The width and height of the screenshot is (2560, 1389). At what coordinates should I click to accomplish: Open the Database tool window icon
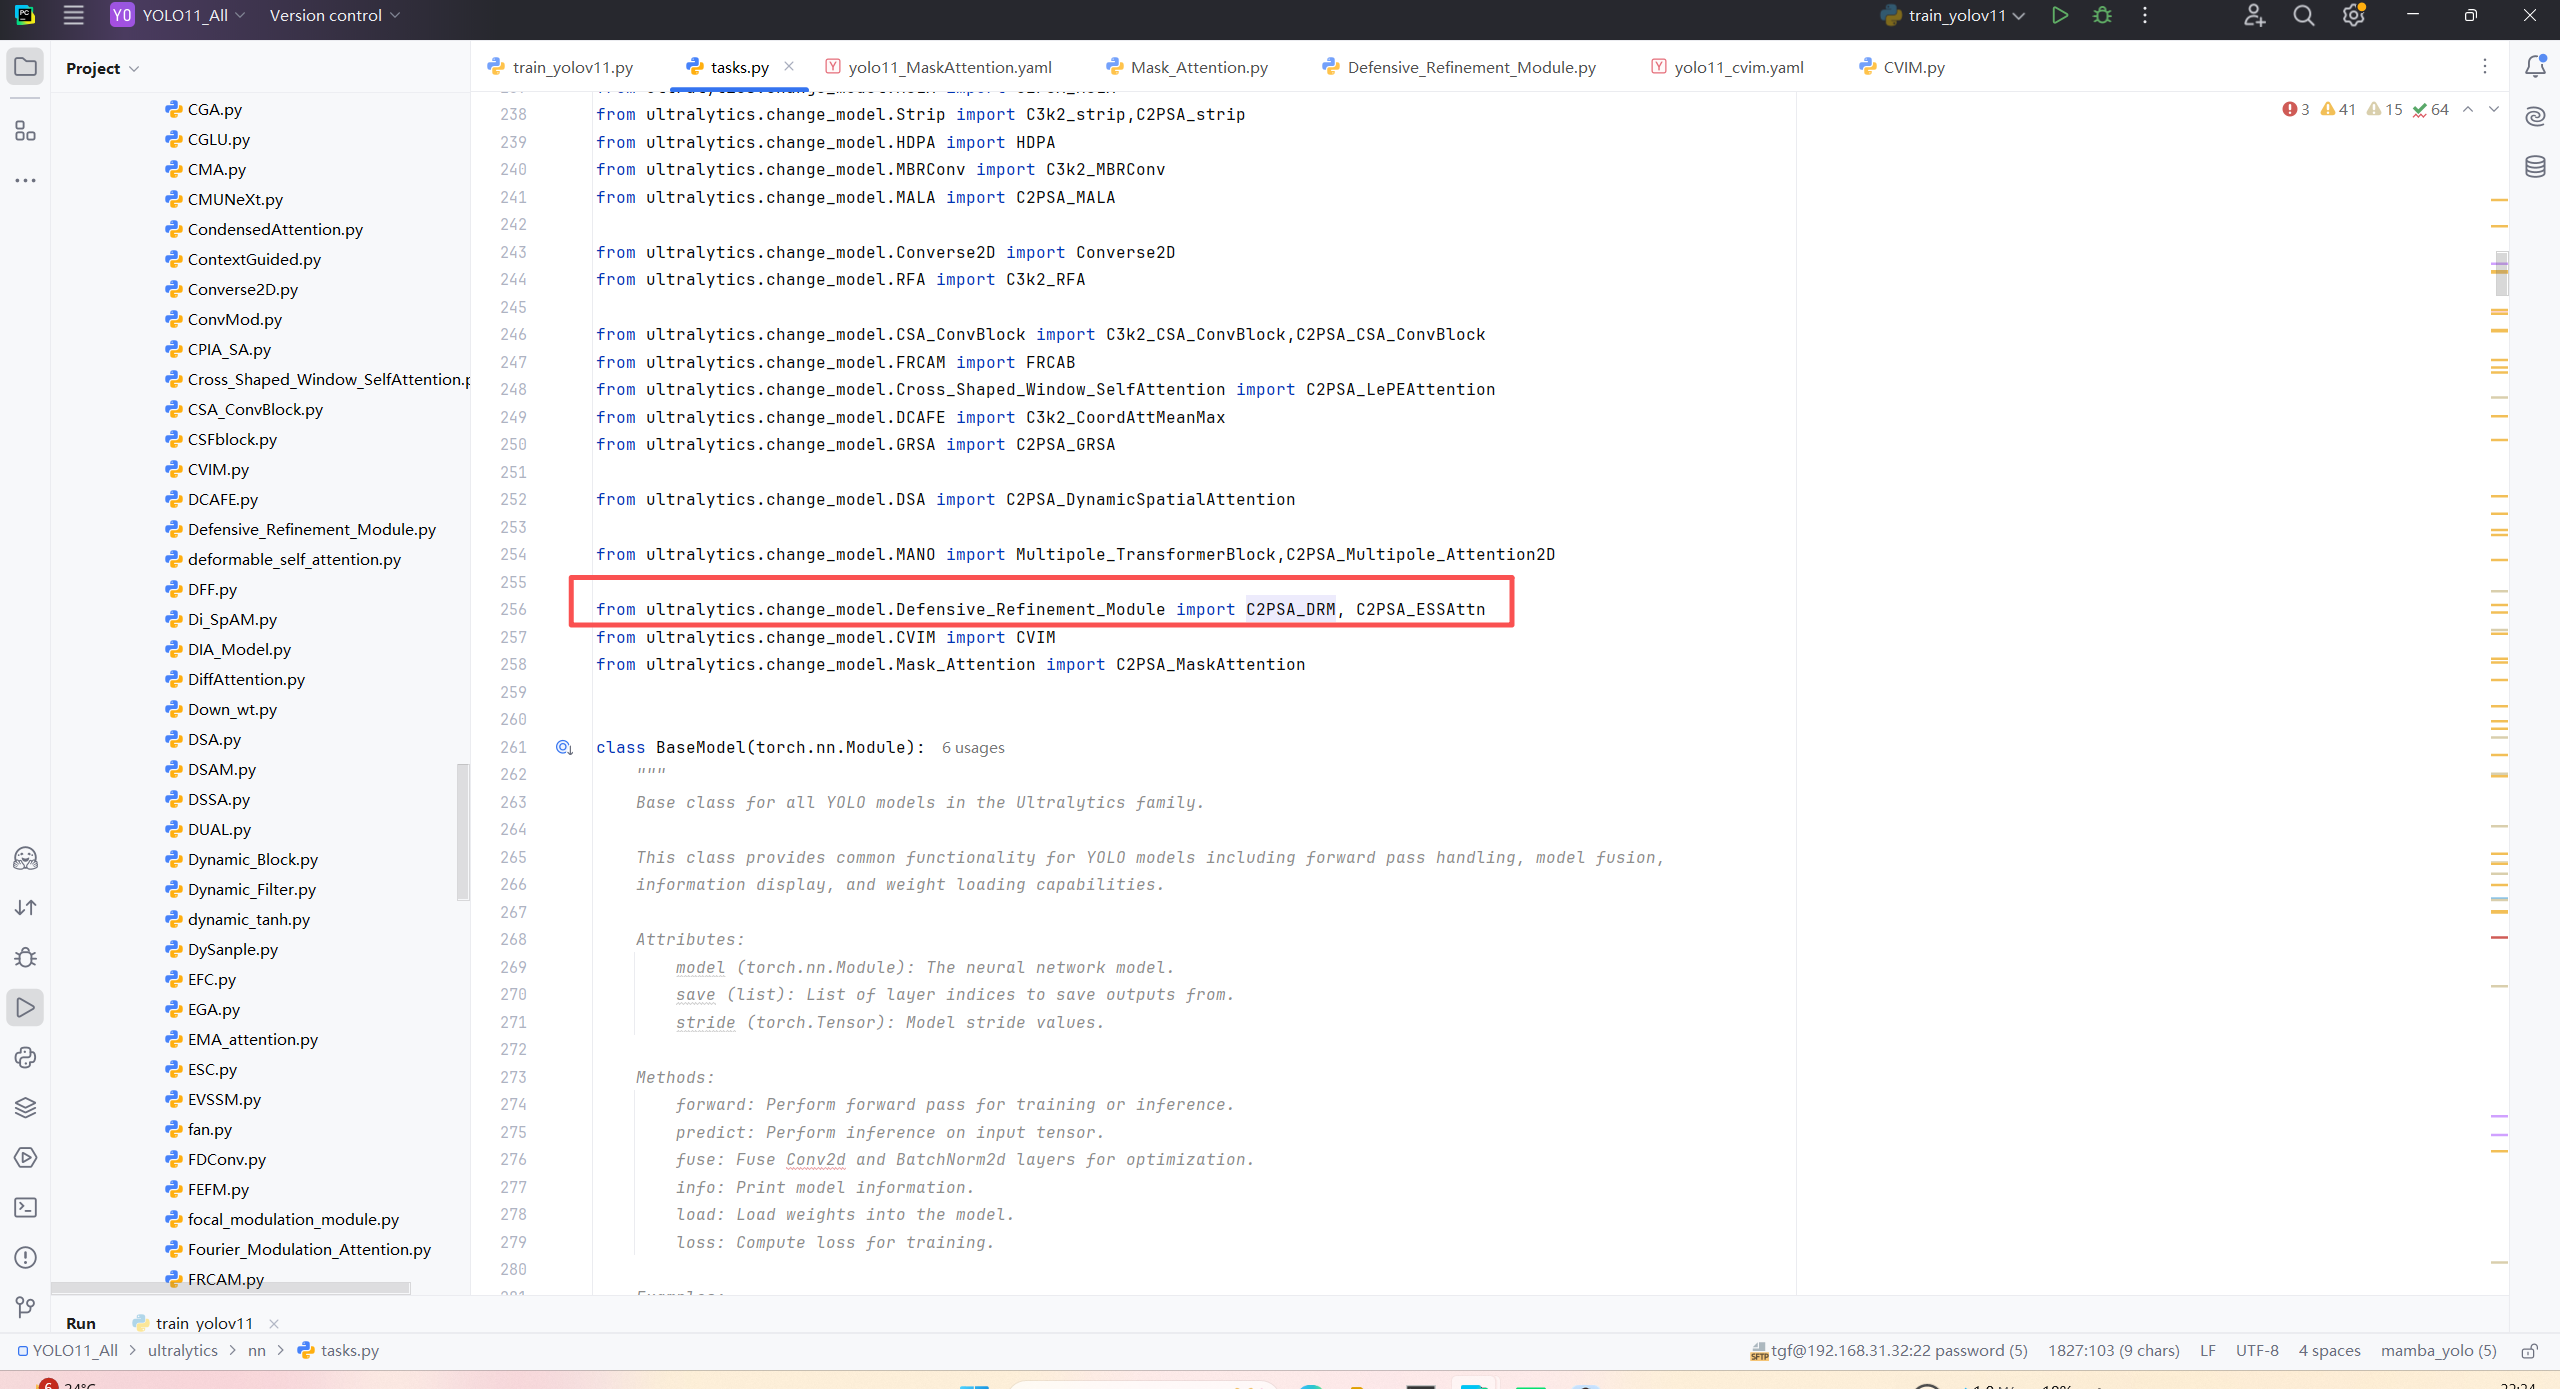[2535, 166]
